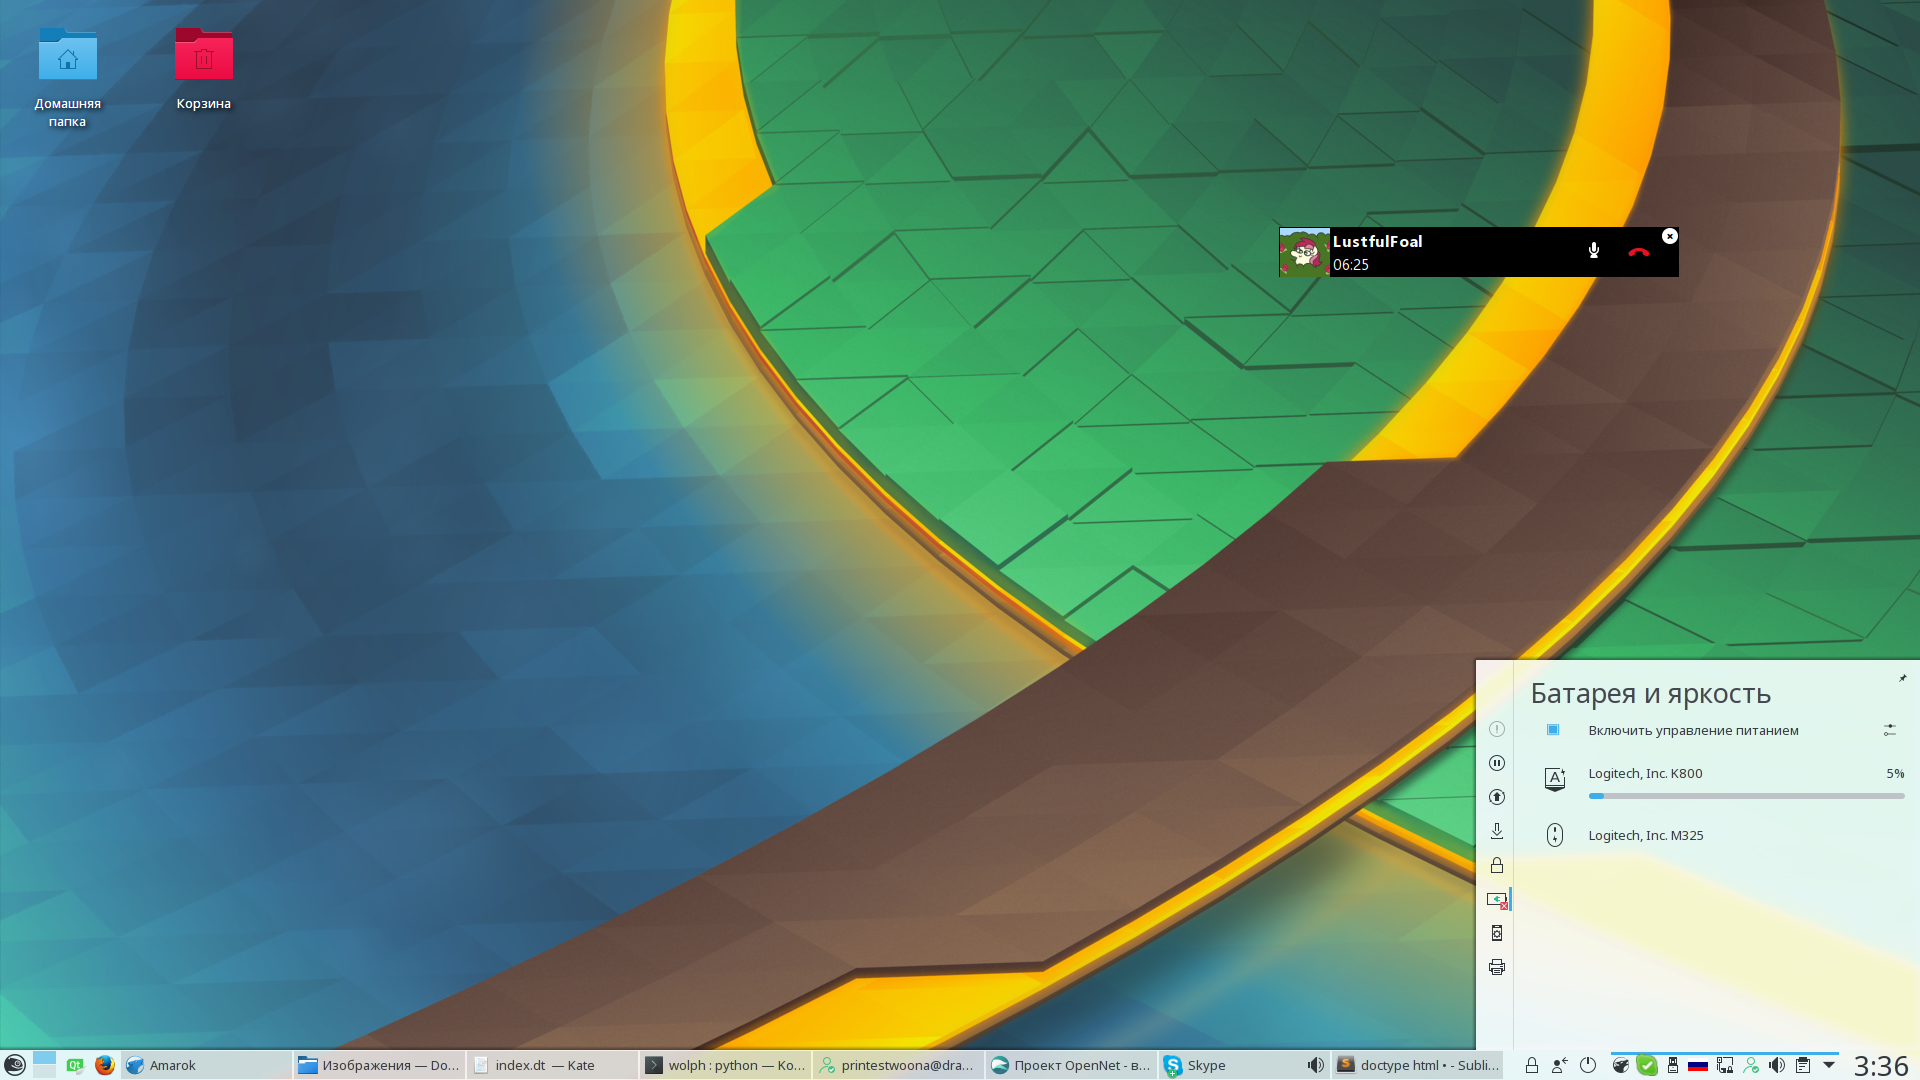Open the clipboard tray icon
Viewport: 1920px width, 1080px height.
pos(1802,1066)
